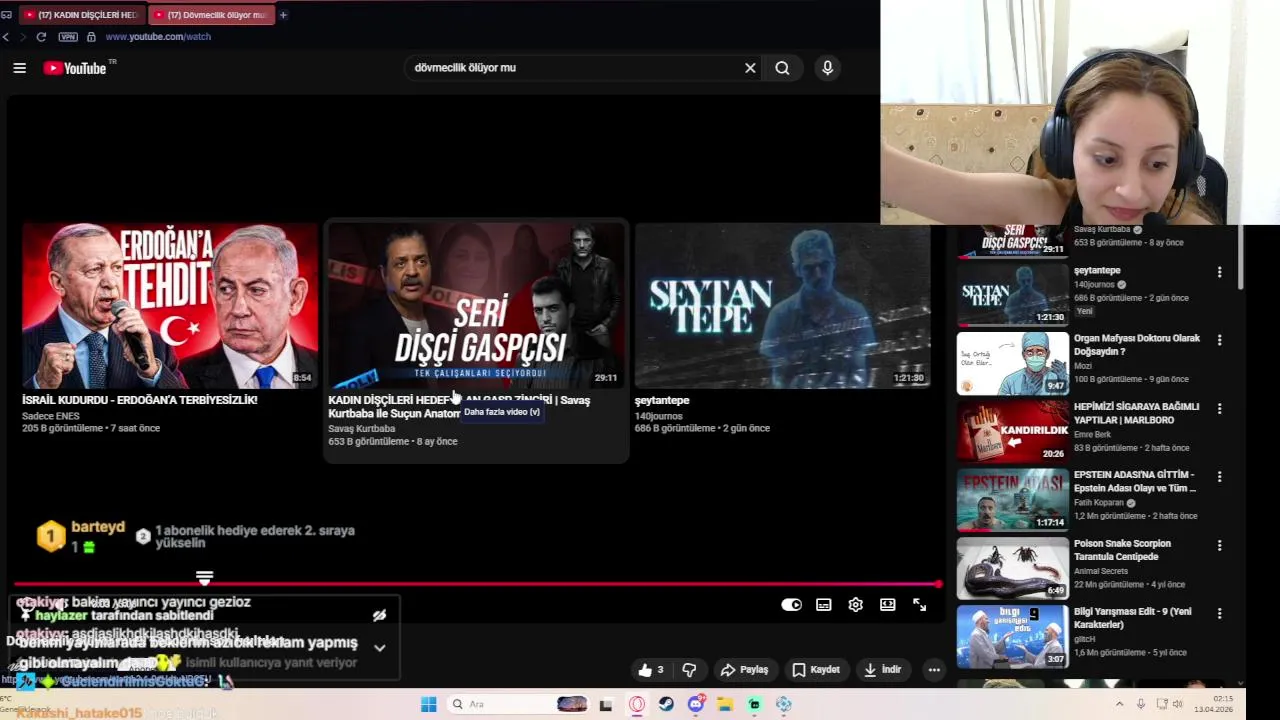This screenshot has height=720, width=1280.
Task: Start voice search with the microphone
Action: click(x=827, y=68)
